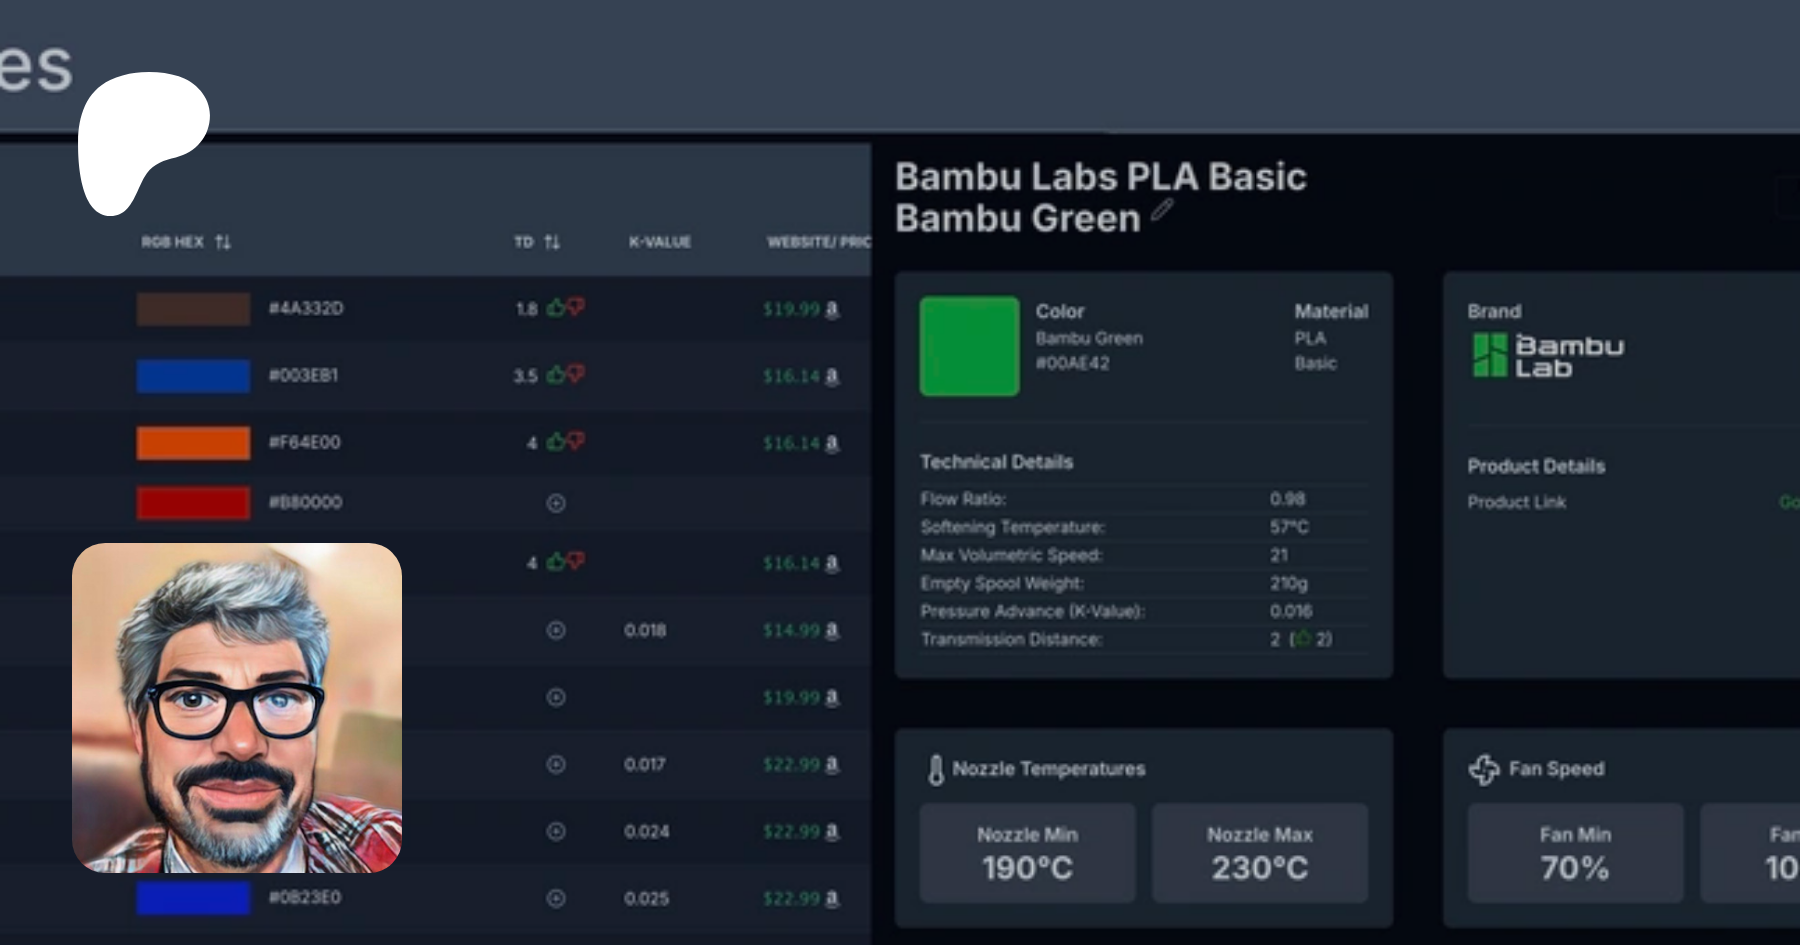Click the add TD icon for #B80000
The image size is (1800, 945).
[556, 503]
